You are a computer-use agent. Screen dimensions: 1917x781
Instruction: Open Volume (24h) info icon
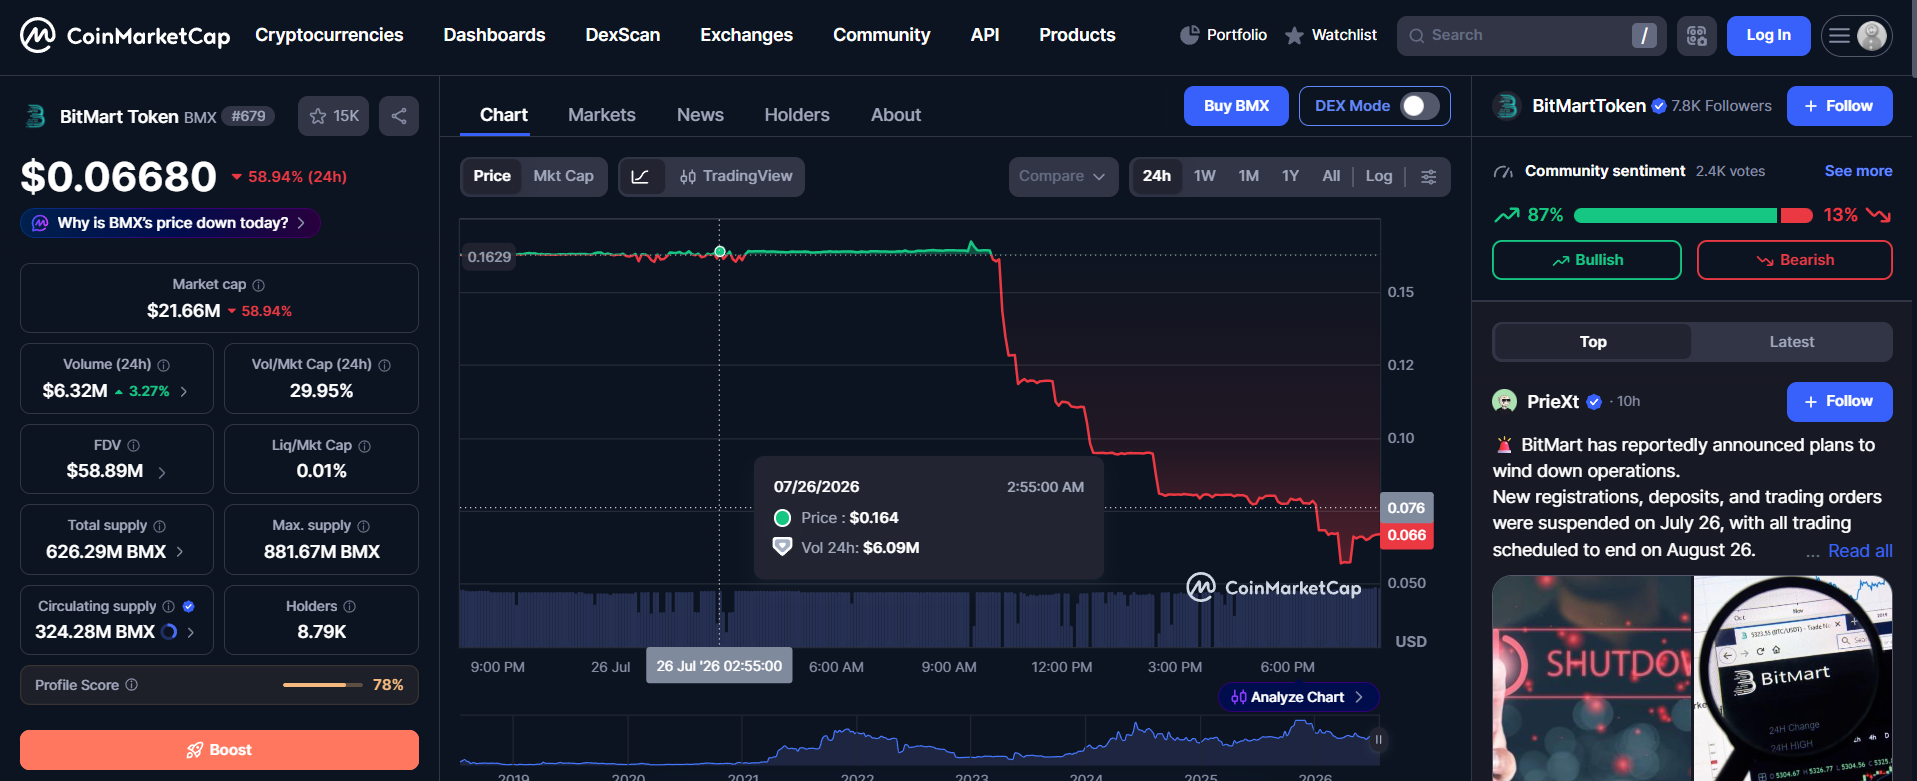(x=164, y=365)
